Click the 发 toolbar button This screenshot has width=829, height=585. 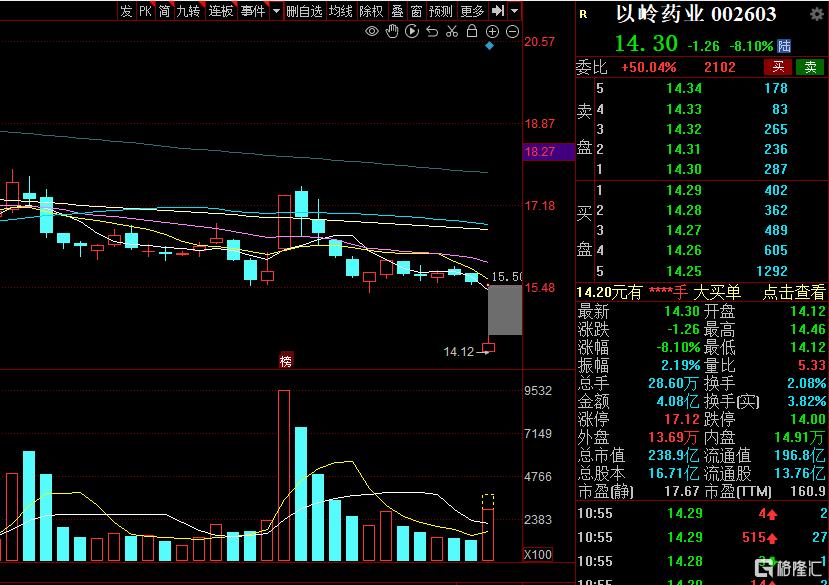[126, 11]
